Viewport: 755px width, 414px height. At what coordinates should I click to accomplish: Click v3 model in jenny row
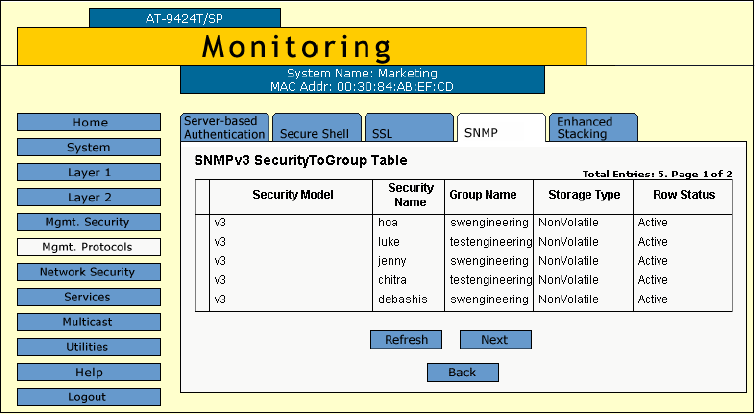tap(220, 261)
